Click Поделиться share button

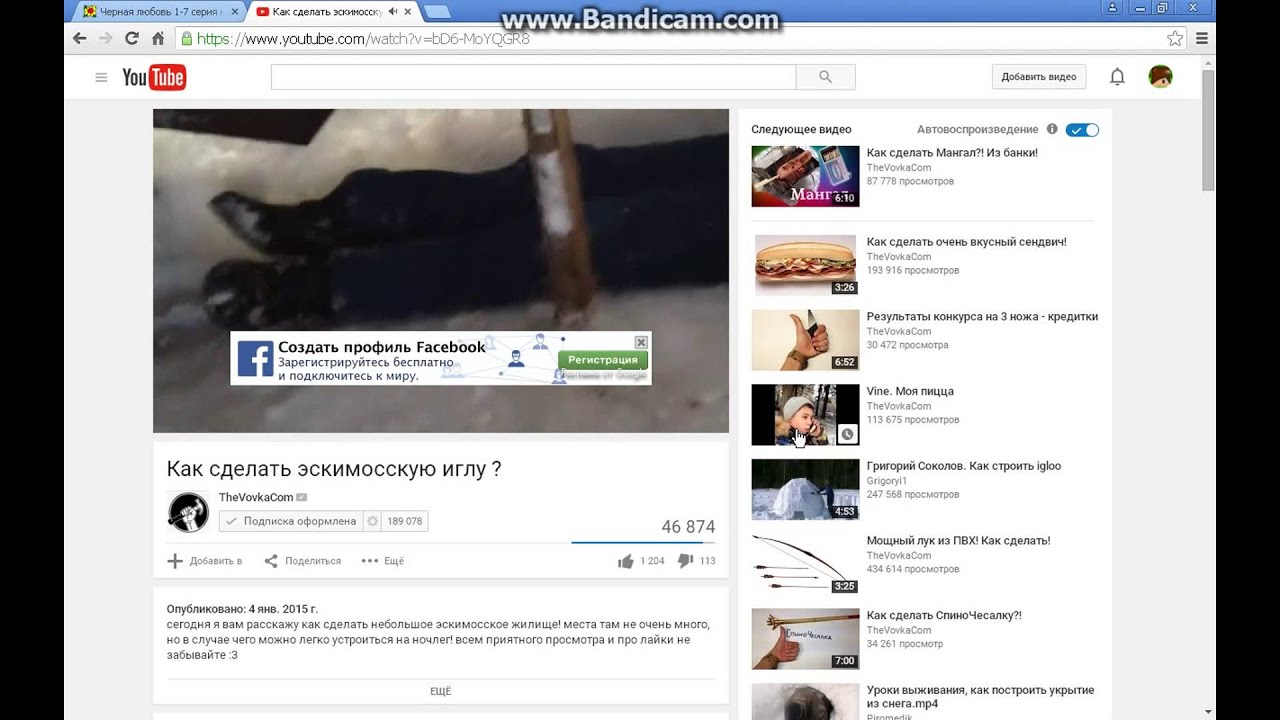pos(302,561)
